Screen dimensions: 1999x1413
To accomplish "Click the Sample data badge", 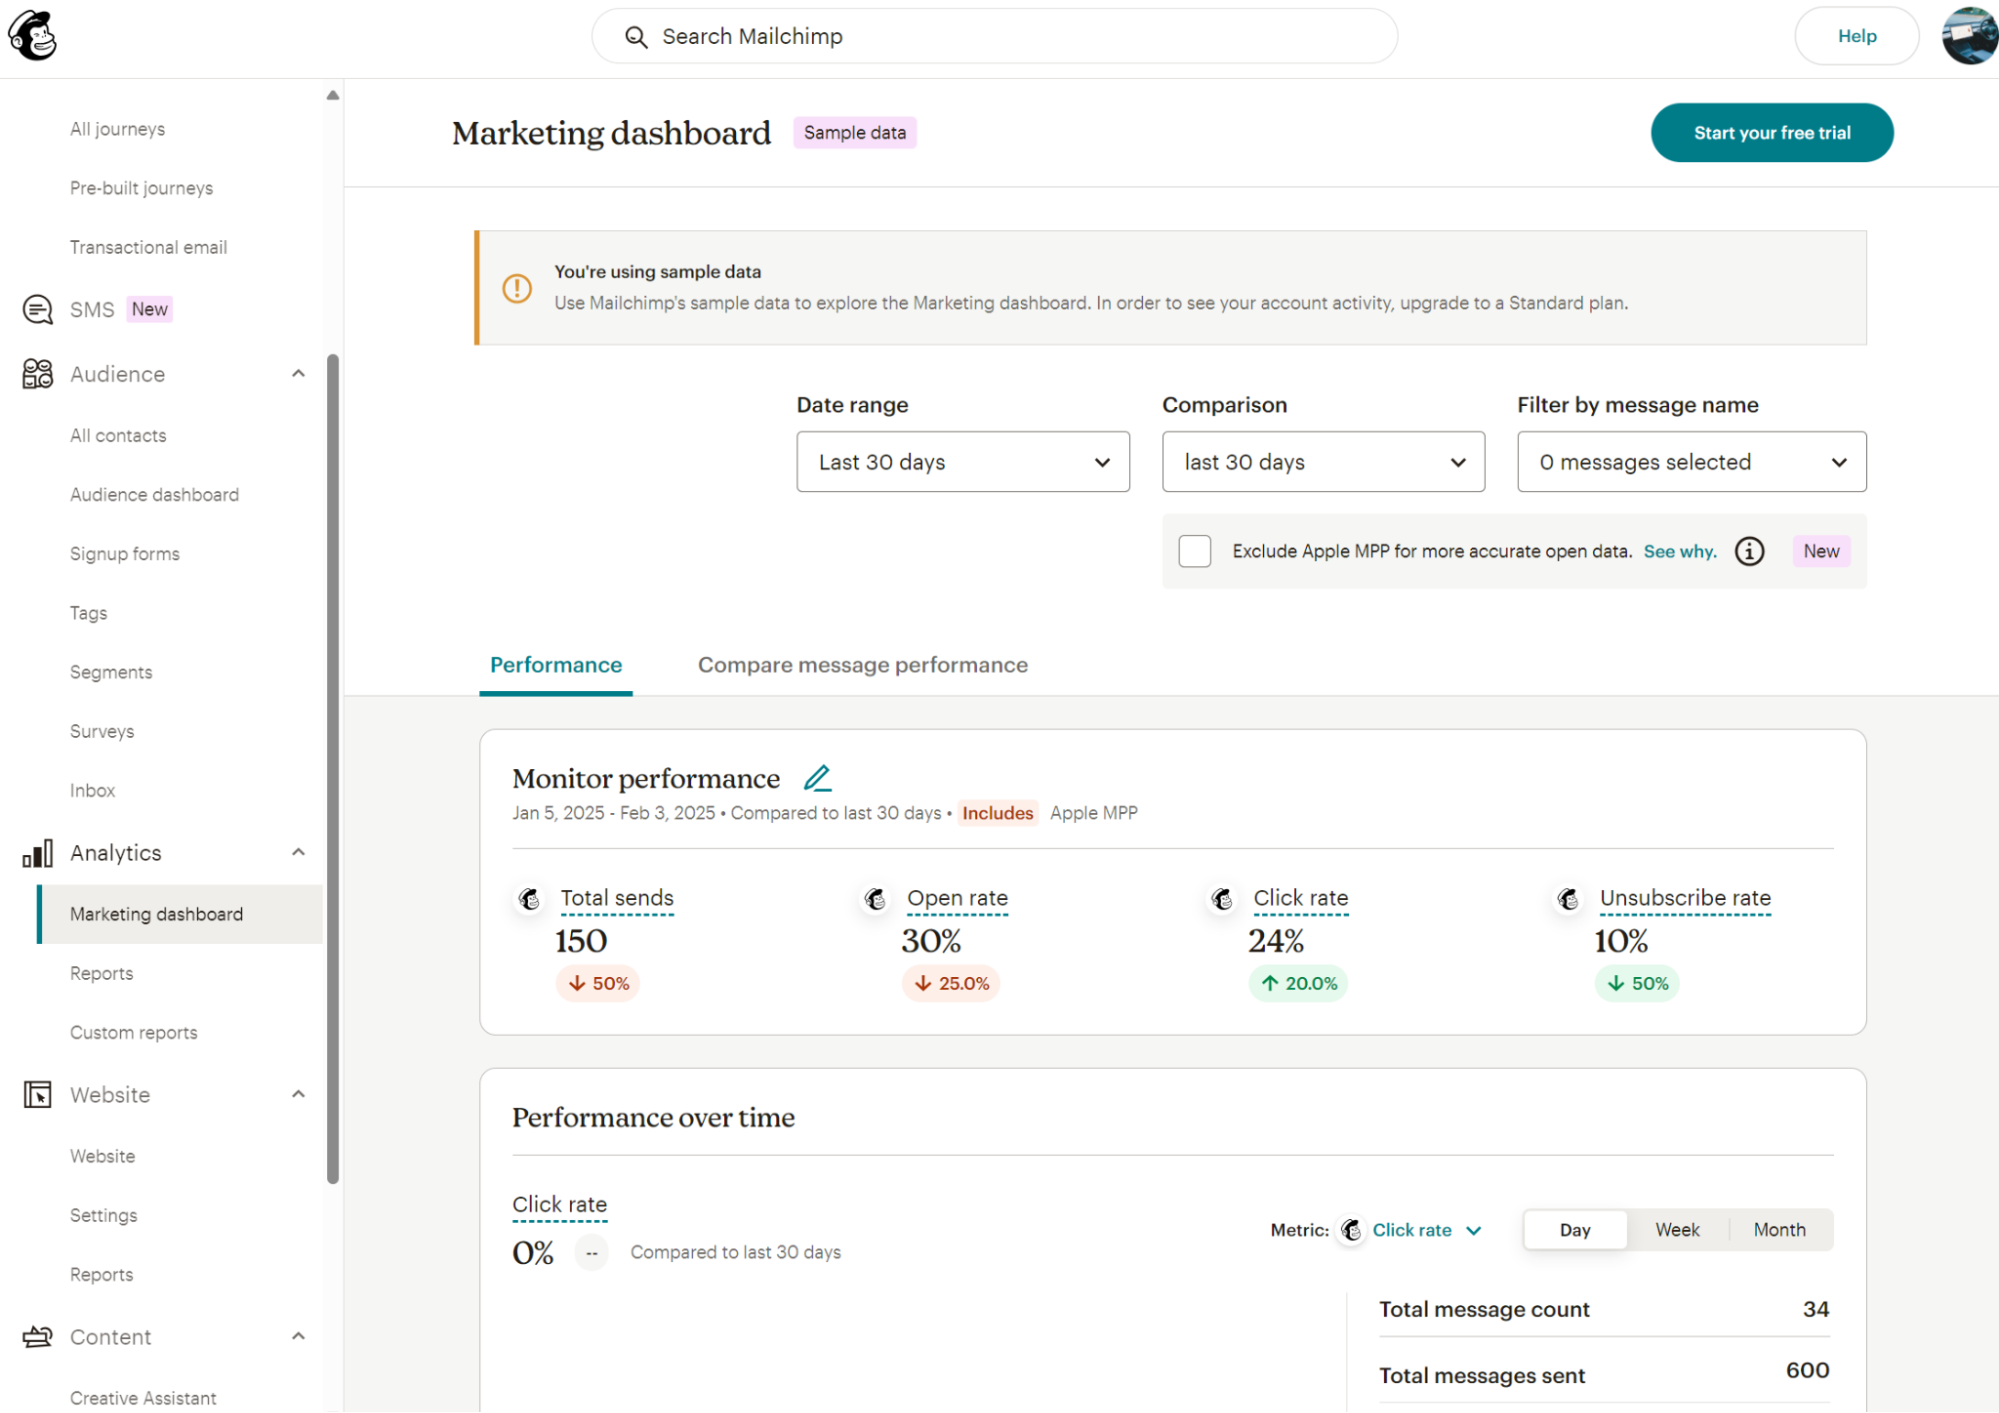I will 855,133.
